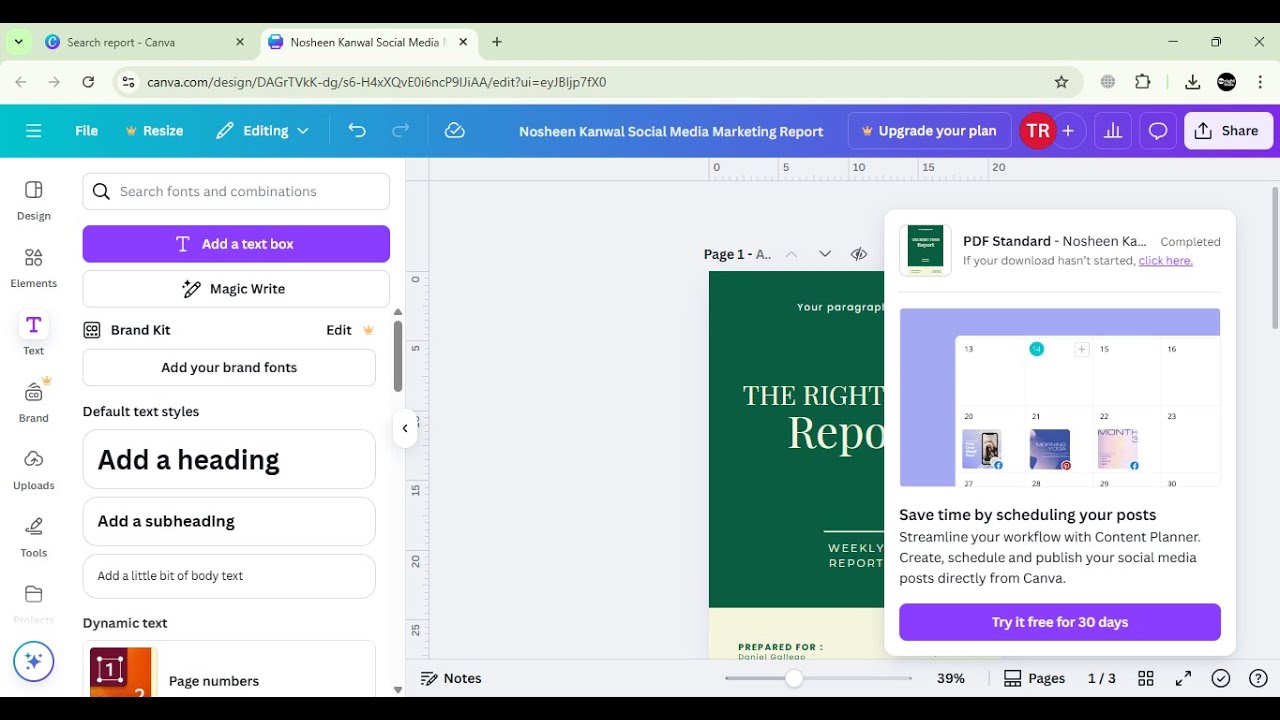Viewport: 1280px width, 720px height.
Task: Open a new browser tab
Action: coord(497,42)
